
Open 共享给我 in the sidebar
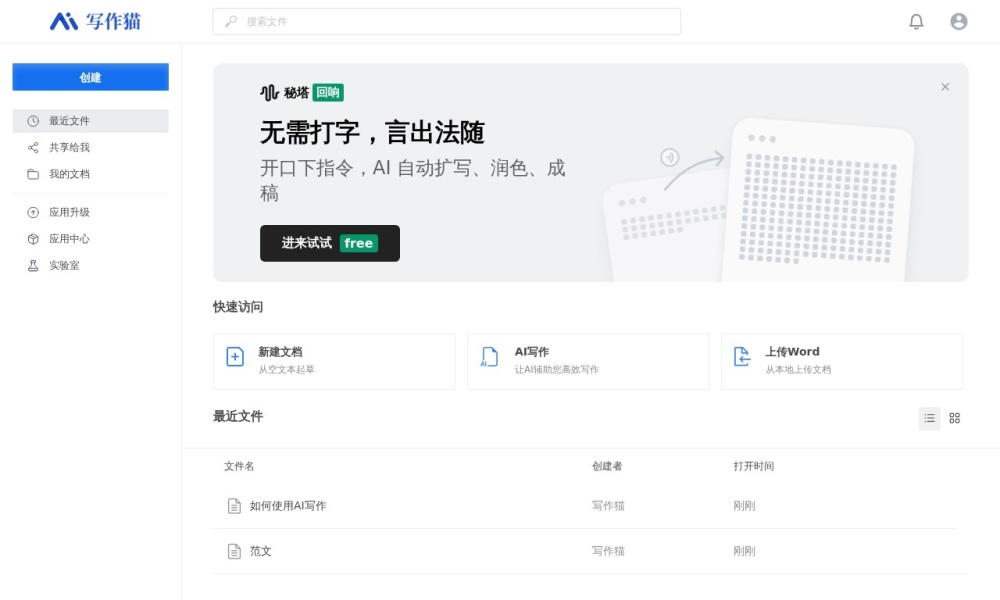click(x=91, y=147)
